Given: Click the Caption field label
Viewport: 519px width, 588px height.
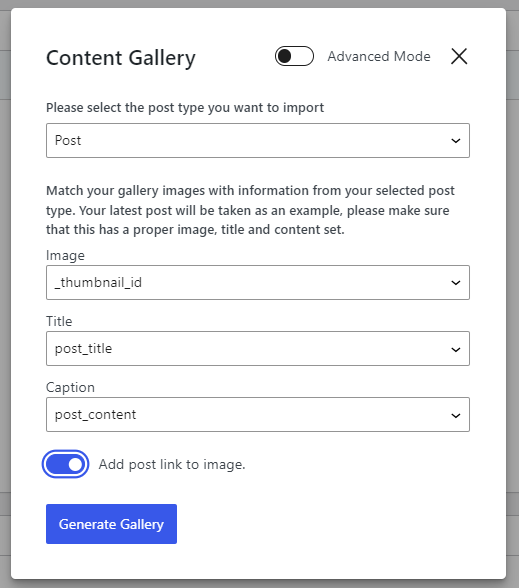Looking at the screenshot, I should tap(70, 387).
